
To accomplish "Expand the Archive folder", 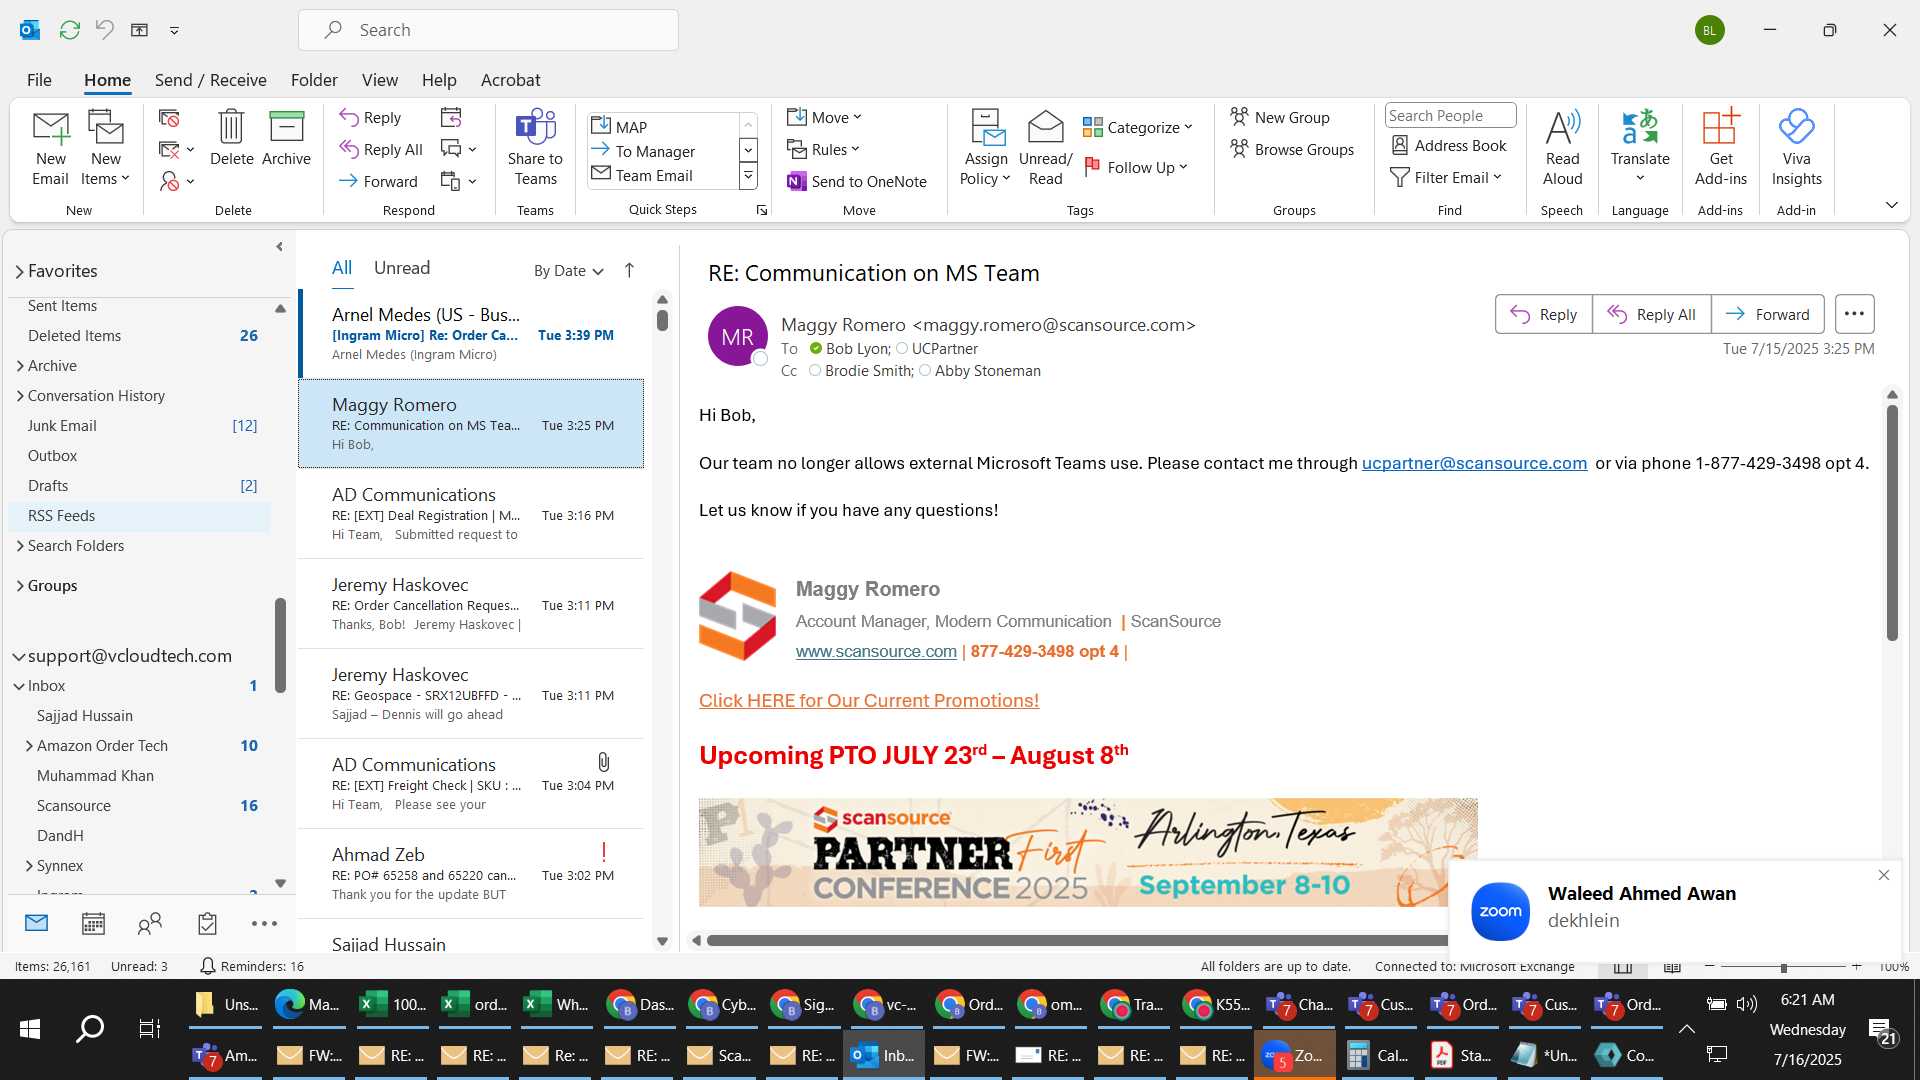I will [x=20, y=366].
